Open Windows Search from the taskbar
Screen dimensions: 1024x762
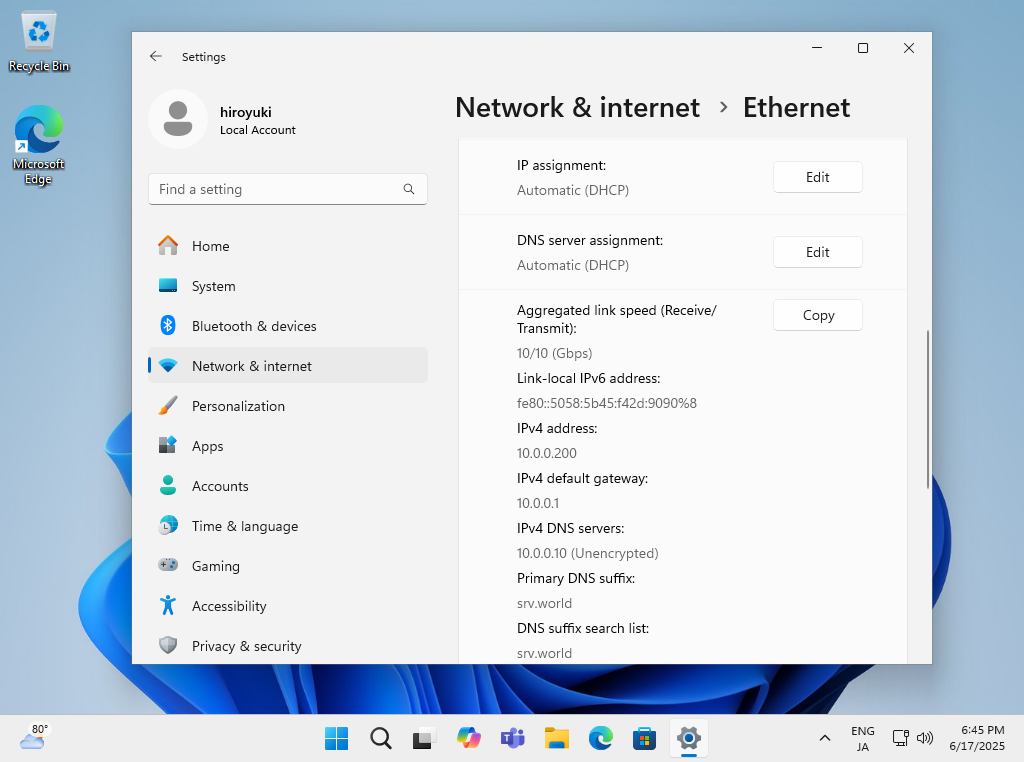point(380,738)
